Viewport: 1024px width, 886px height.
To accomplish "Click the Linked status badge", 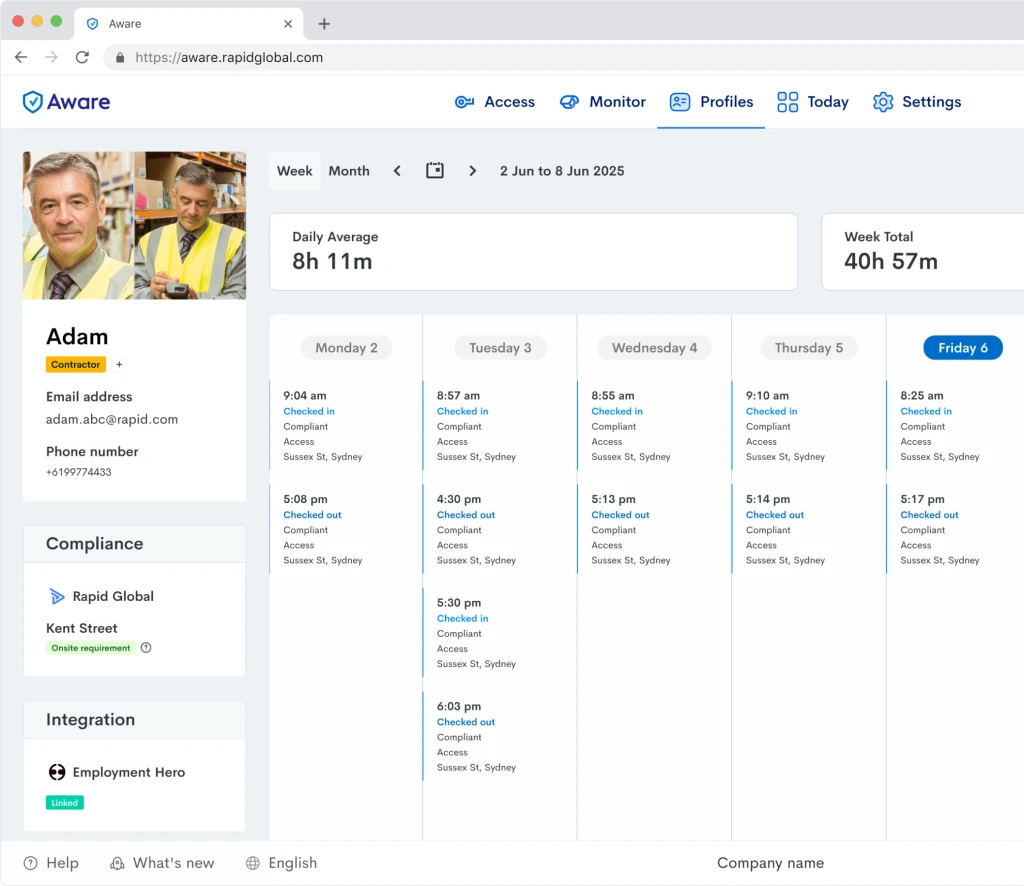I will coord(65,803).
